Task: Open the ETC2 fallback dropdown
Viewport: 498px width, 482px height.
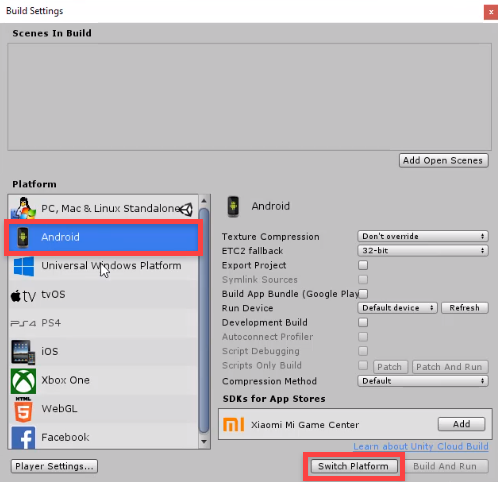Action: pyautogui.click(x=423, y=251)
